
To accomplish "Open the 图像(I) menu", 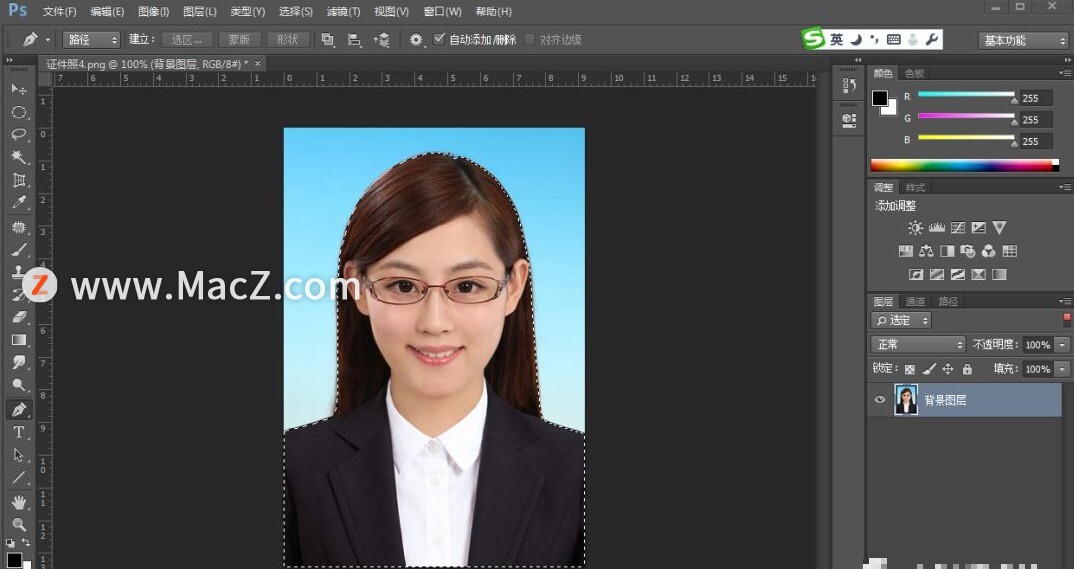I will pos(153,12).
